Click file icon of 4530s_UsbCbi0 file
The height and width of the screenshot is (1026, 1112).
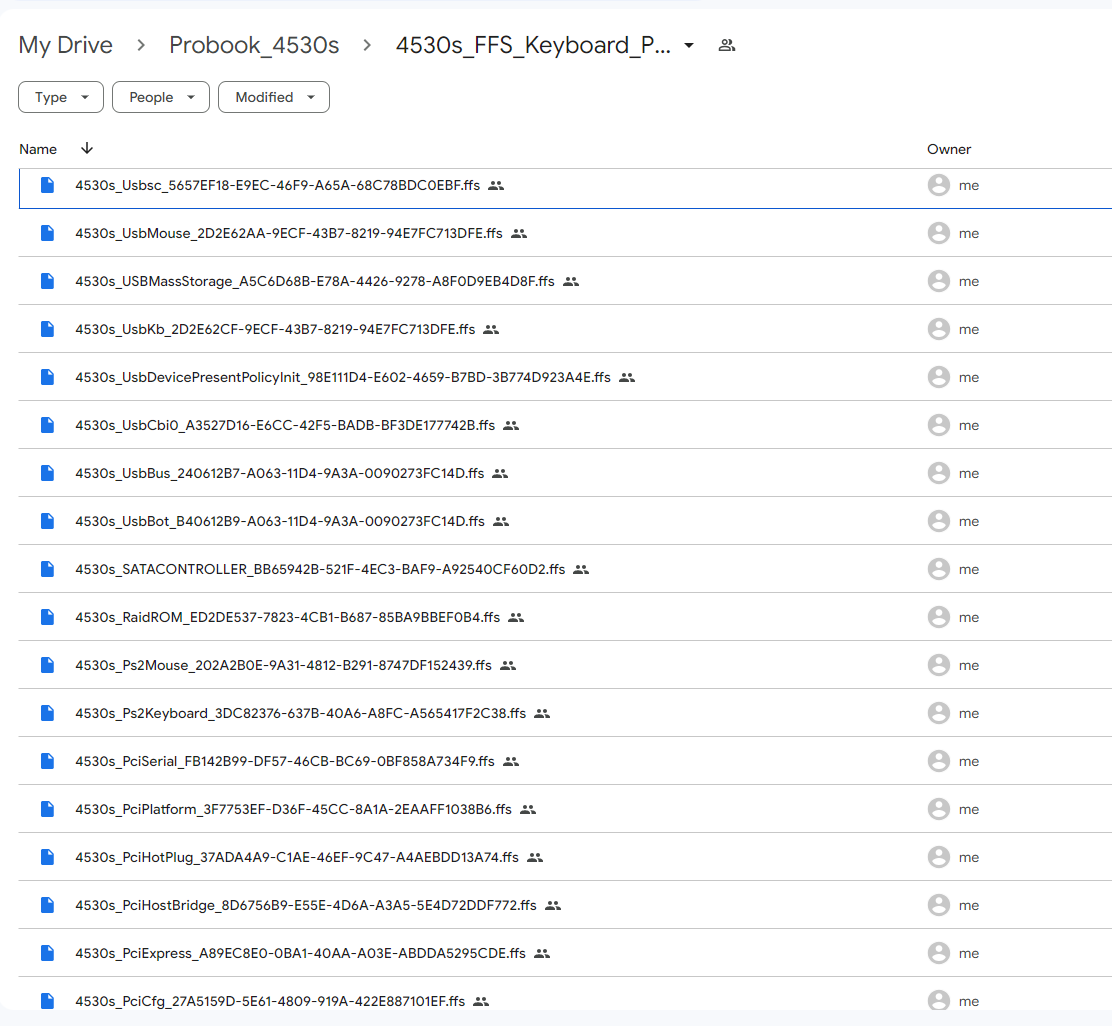(48, 425)
